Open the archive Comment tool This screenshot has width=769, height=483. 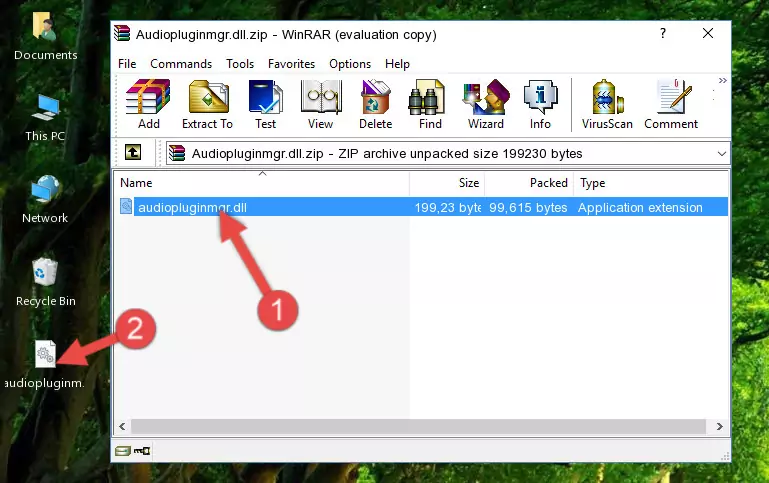click(671, 104)
